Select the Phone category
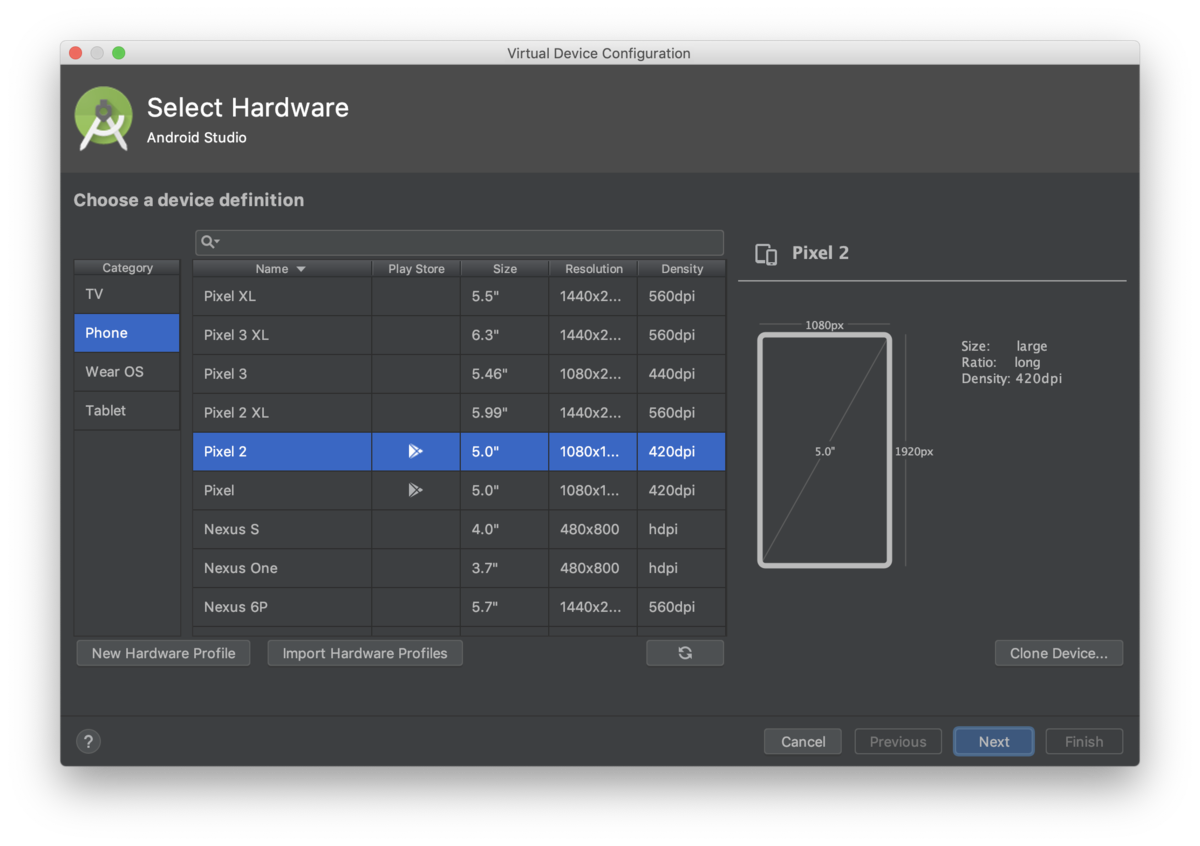 (127, 333)
